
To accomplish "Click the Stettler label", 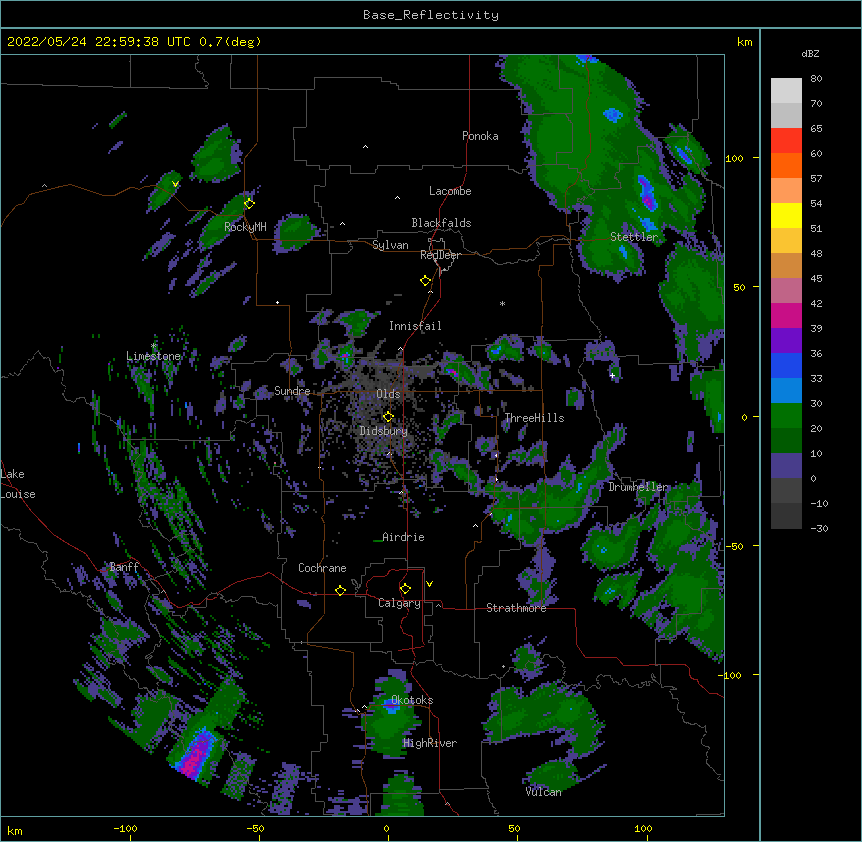I will click(634, 236).
